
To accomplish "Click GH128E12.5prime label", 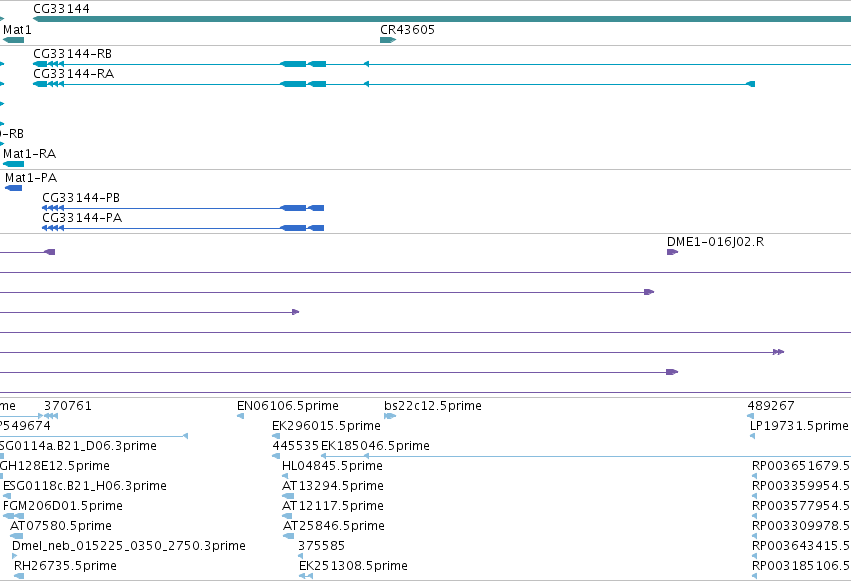I will [54, 466].
